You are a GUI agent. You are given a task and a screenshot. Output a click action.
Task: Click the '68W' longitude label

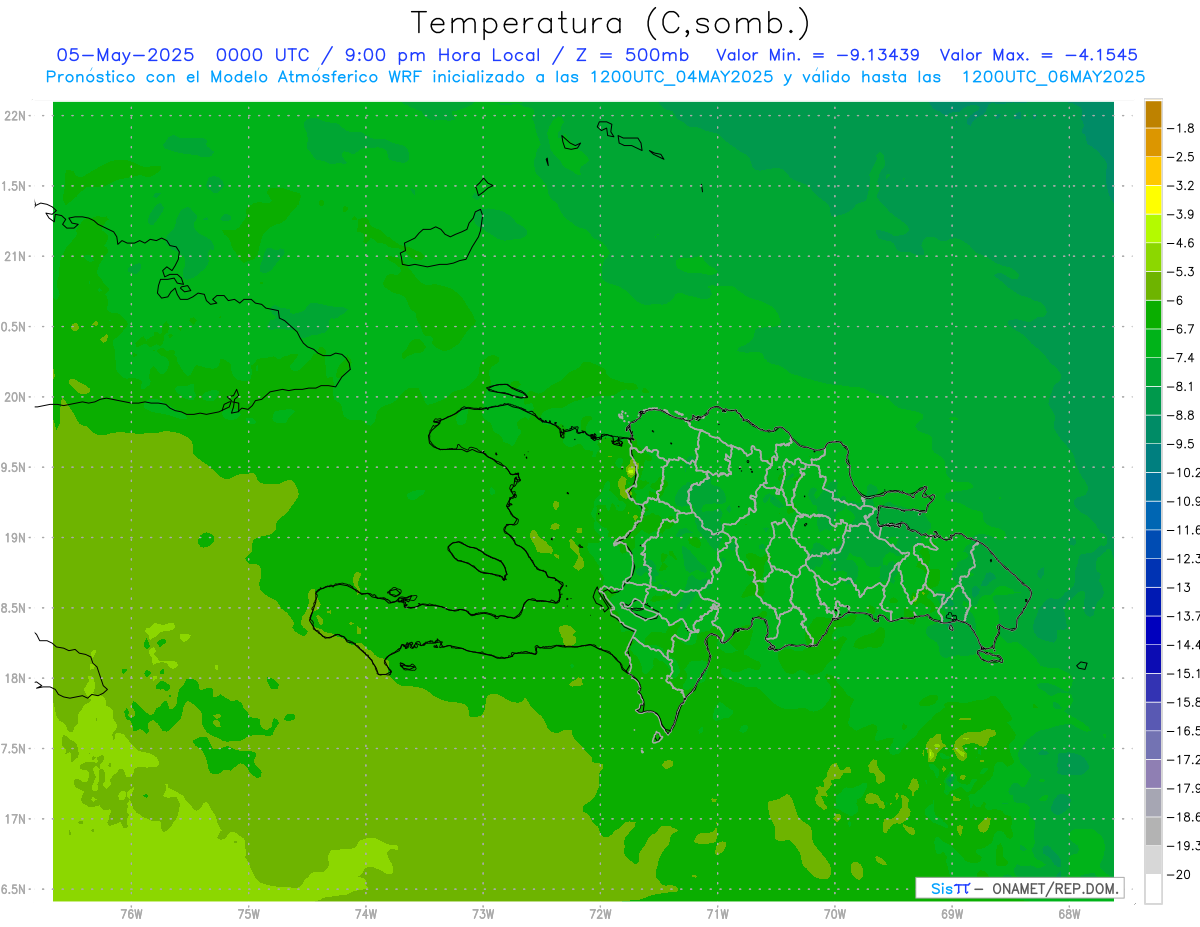click(x=1068, y=913)
